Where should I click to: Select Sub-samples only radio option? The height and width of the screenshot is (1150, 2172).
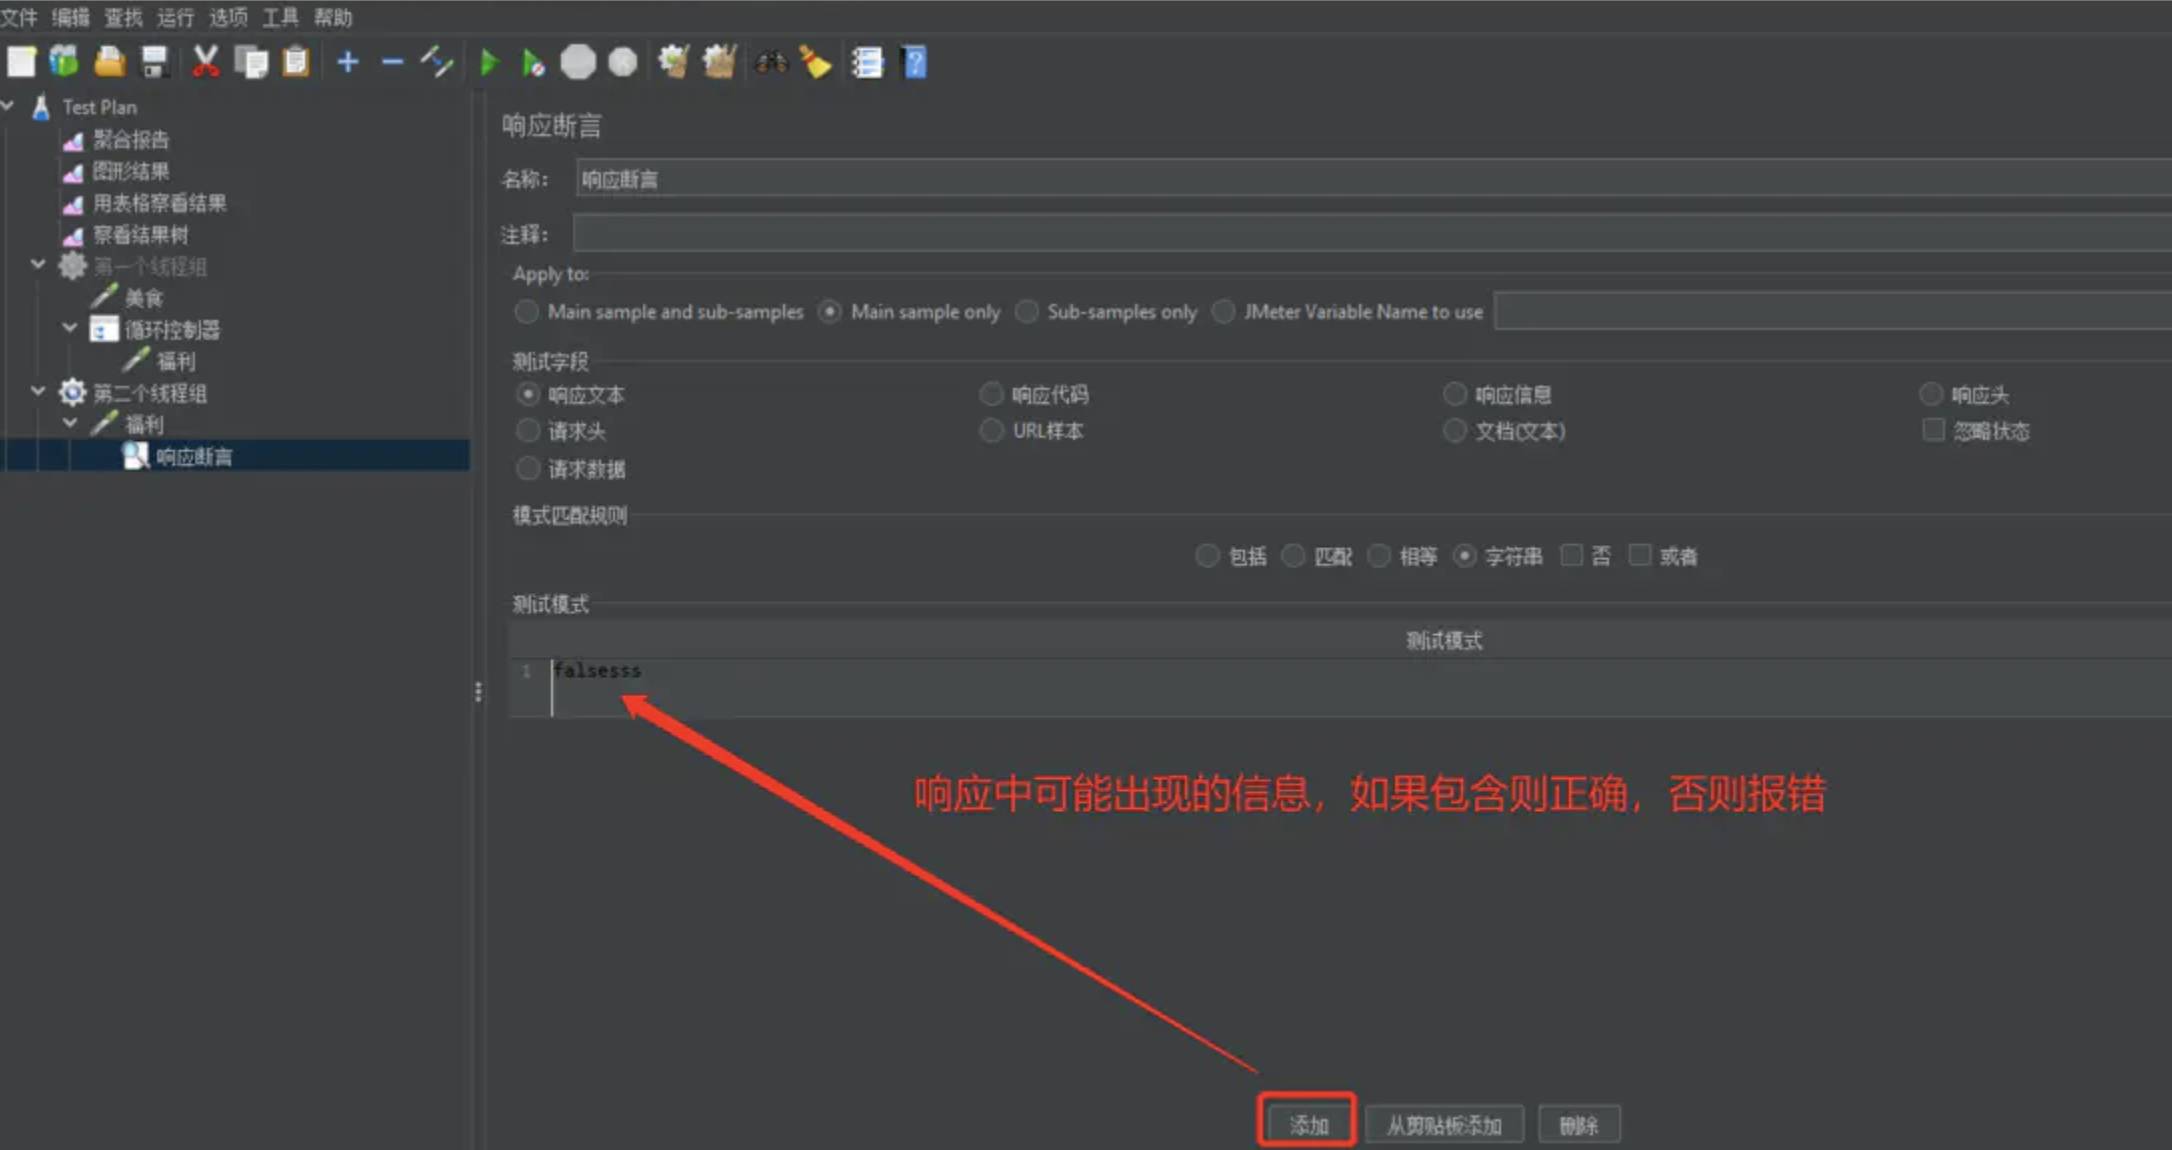pyautogui.click(x=1027, y=311)
